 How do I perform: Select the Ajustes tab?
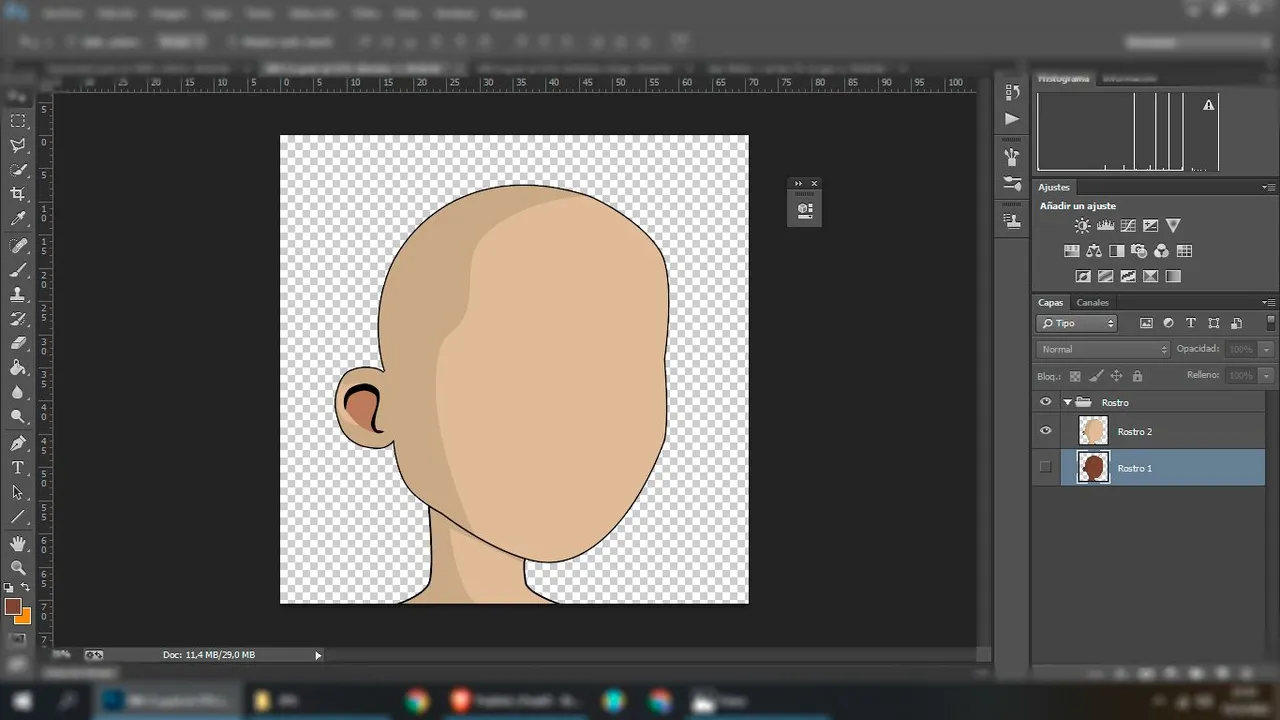(1054, 187)
